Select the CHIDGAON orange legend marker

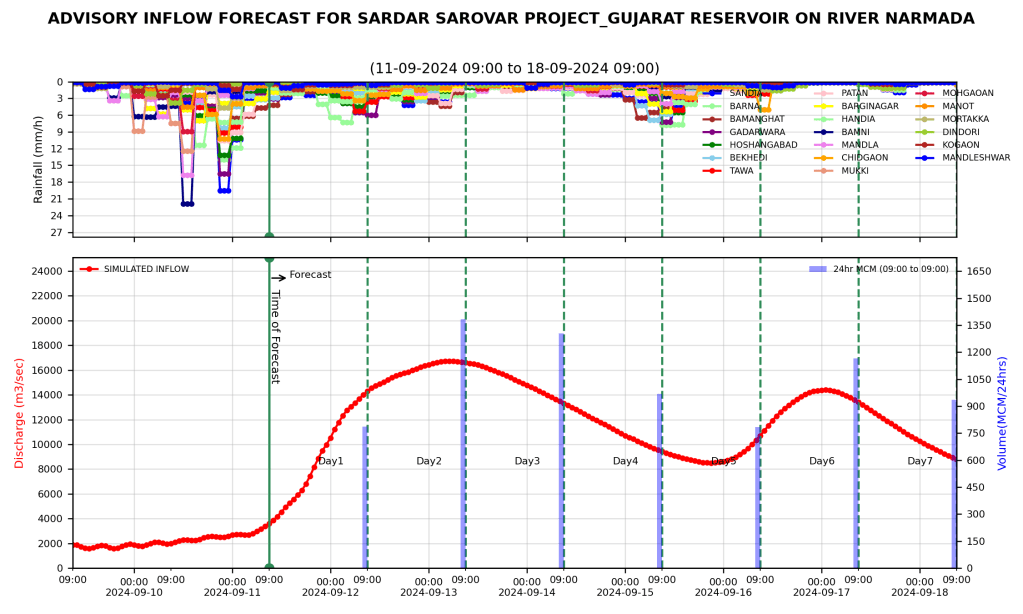tap(823, 158)
